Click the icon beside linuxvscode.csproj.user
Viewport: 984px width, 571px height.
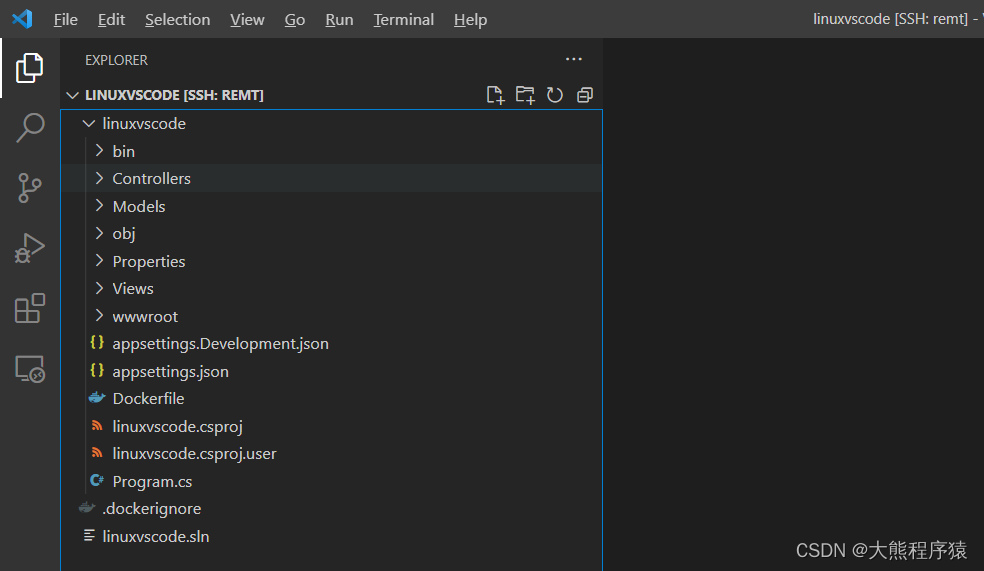[97, 452]
